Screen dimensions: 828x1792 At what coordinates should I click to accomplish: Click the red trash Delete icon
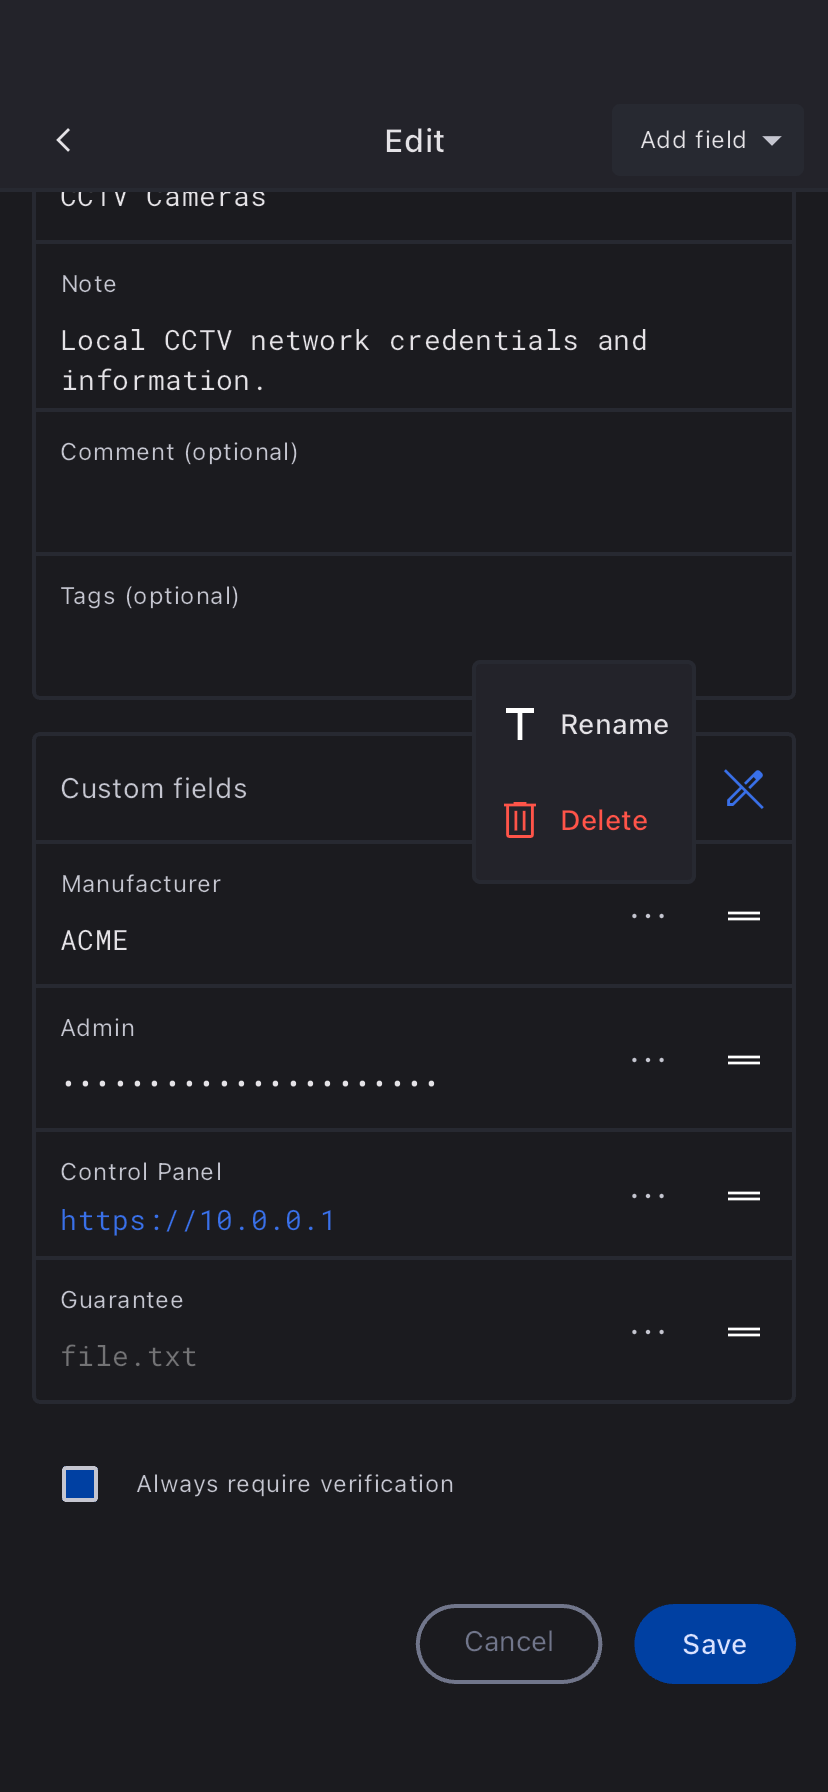(520, 820)
